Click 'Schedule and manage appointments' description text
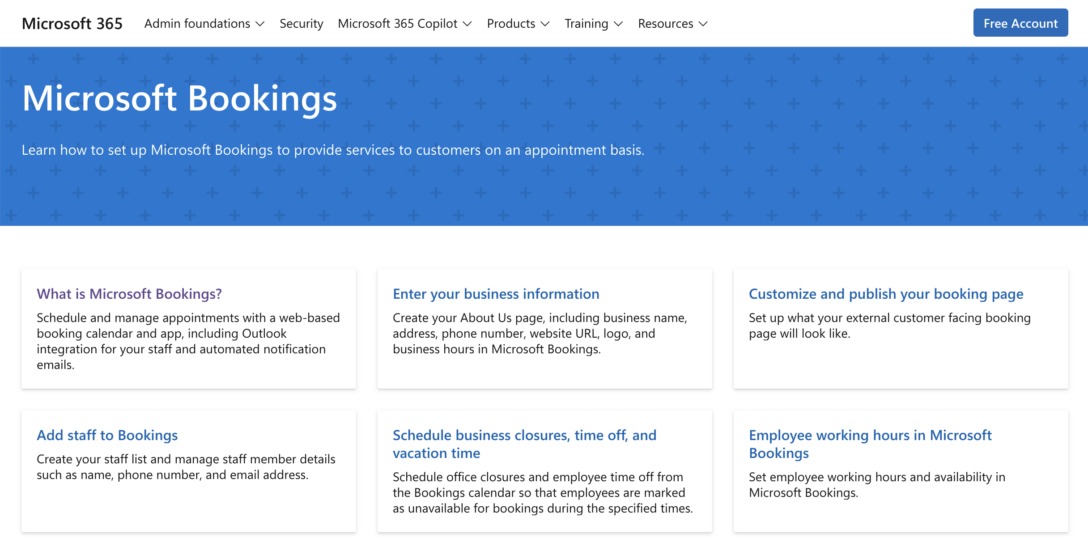The image size is (1088, 551). [x=188, y=341]
